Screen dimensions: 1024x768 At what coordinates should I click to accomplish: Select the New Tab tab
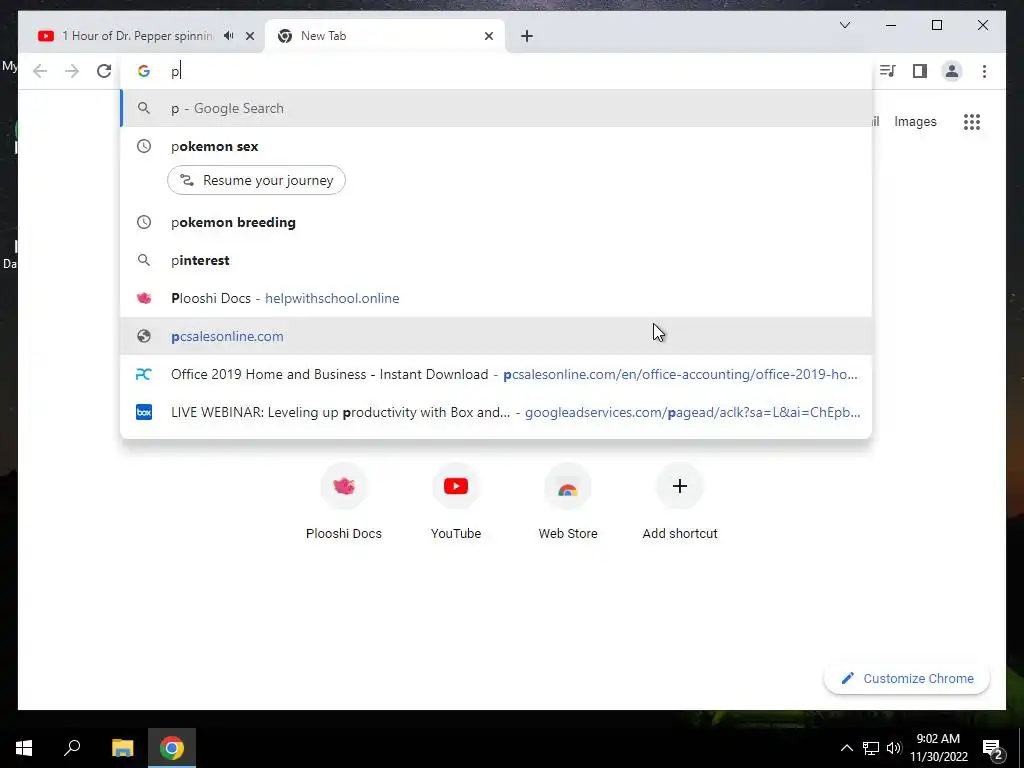(x=385, y=36)
